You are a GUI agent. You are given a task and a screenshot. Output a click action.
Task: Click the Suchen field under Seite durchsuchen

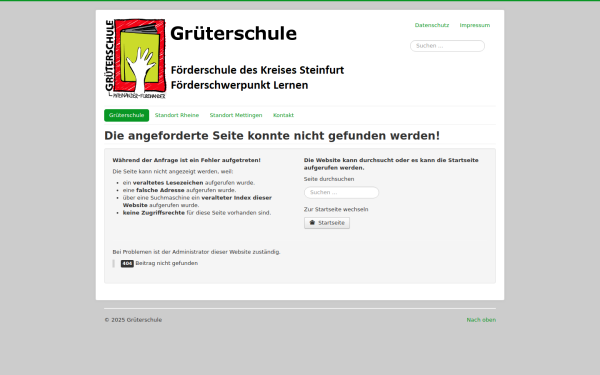tap(341, 192)
